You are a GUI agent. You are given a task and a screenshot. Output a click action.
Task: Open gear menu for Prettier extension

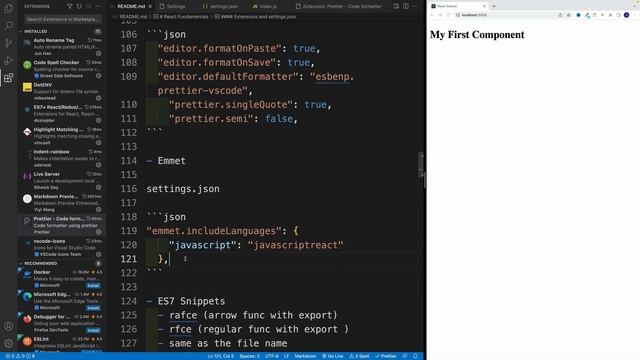click(98, 232)
